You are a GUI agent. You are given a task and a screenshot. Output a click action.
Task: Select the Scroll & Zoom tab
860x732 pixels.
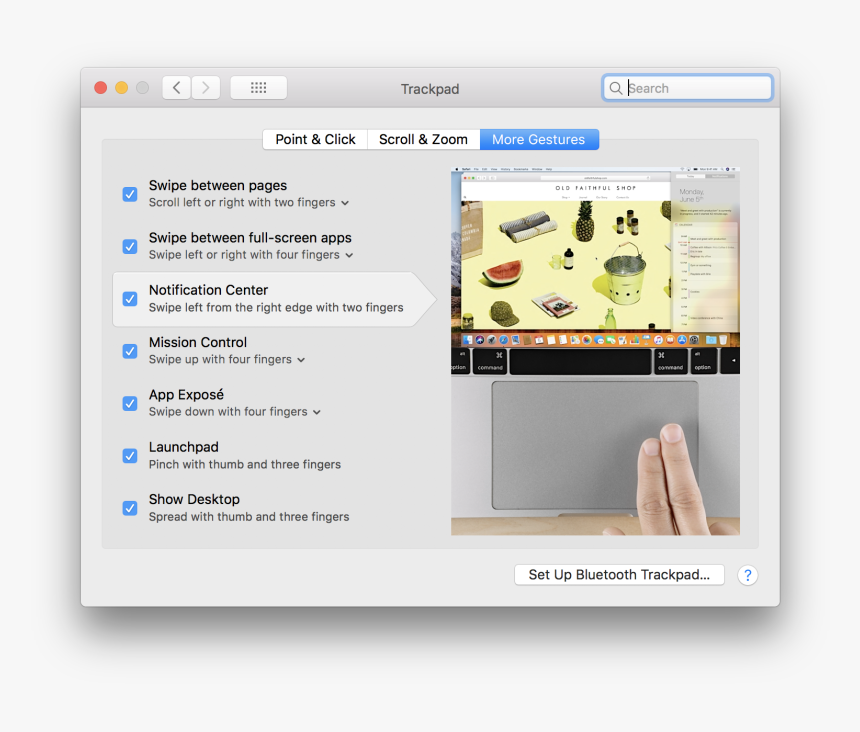click(423, 139)
